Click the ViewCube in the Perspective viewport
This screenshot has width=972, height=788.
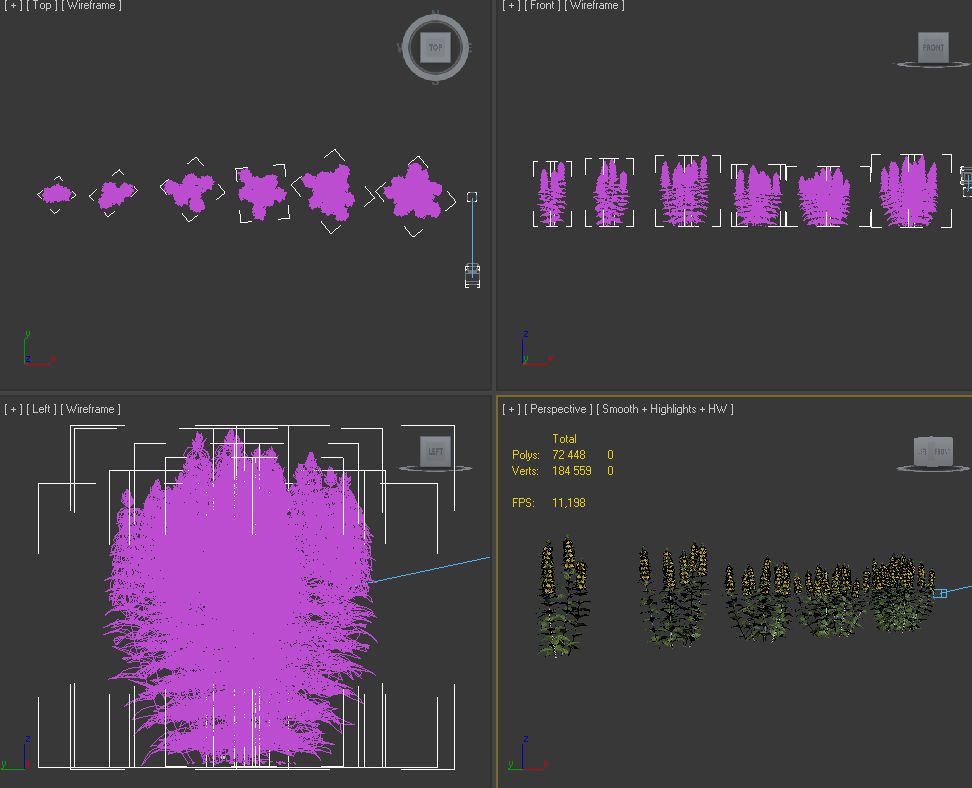pyautogui.click(x=933, y=451)
